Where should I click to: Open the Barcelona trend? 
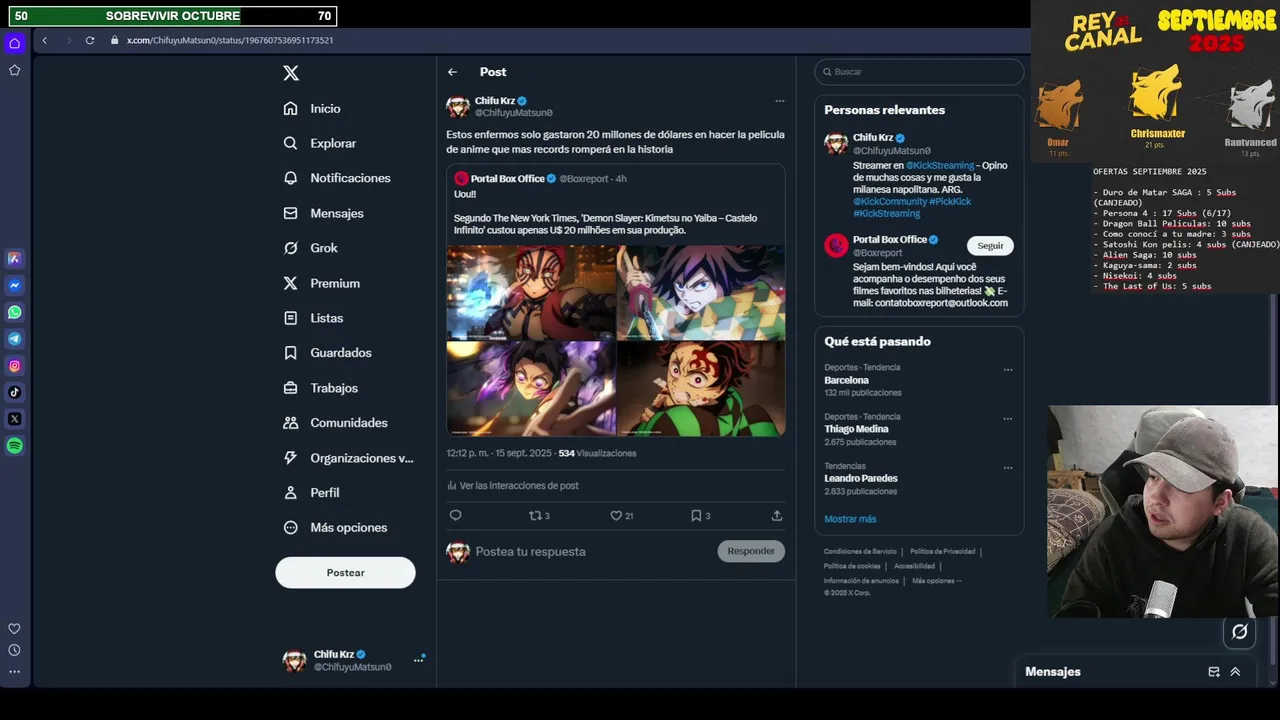[846, 381]
